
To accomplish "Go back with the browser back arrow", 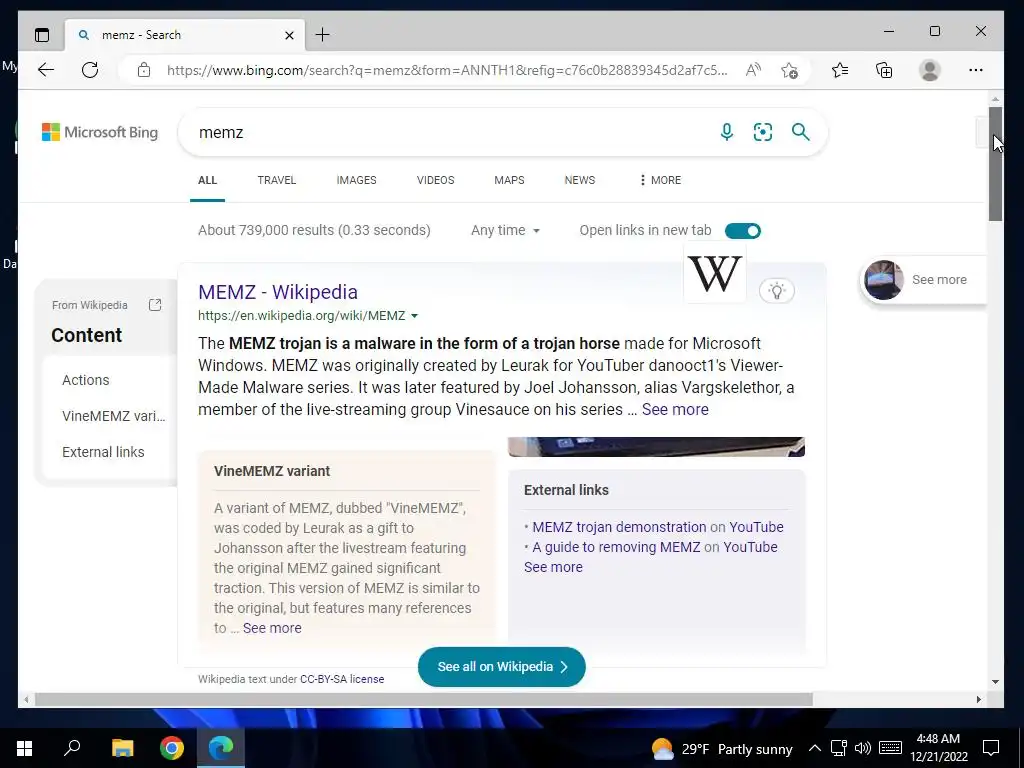I will pyautogui.click(x=46, y=70).
